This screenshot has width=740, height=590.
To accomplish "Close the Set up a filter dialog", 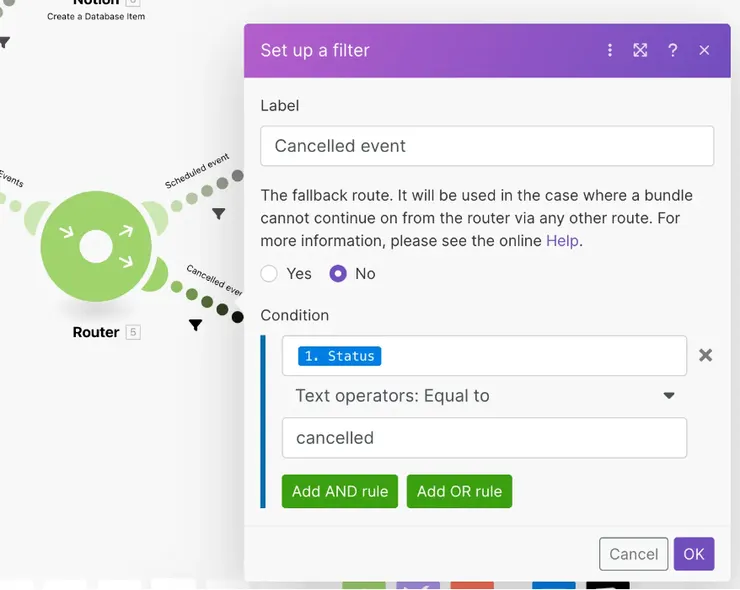I will (704, 50).
